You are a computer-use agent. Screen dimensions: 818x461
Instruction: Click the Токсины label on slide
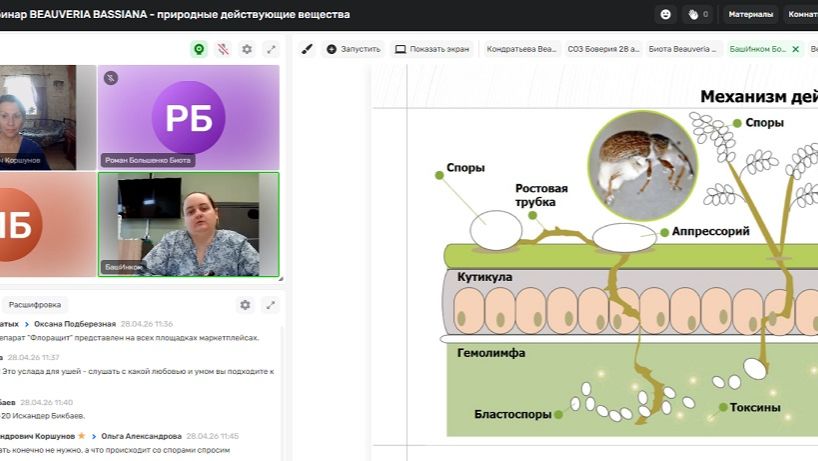[755, 407]
